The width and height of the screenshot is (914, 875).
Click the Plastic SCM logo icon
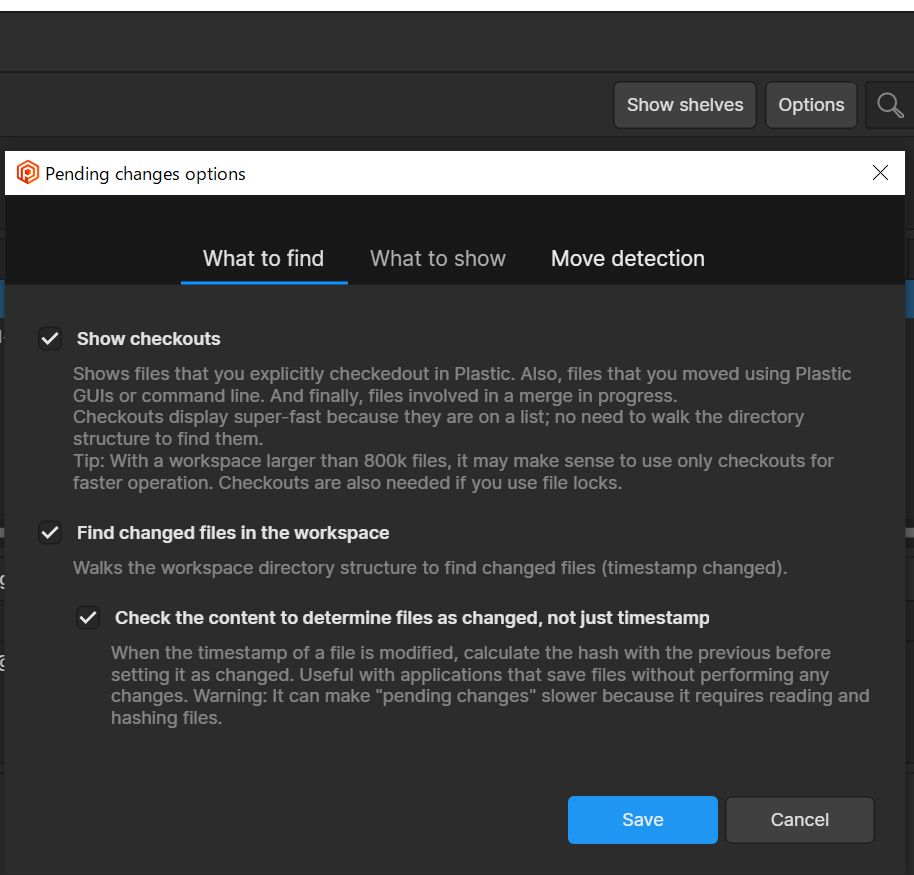point(27,173)
